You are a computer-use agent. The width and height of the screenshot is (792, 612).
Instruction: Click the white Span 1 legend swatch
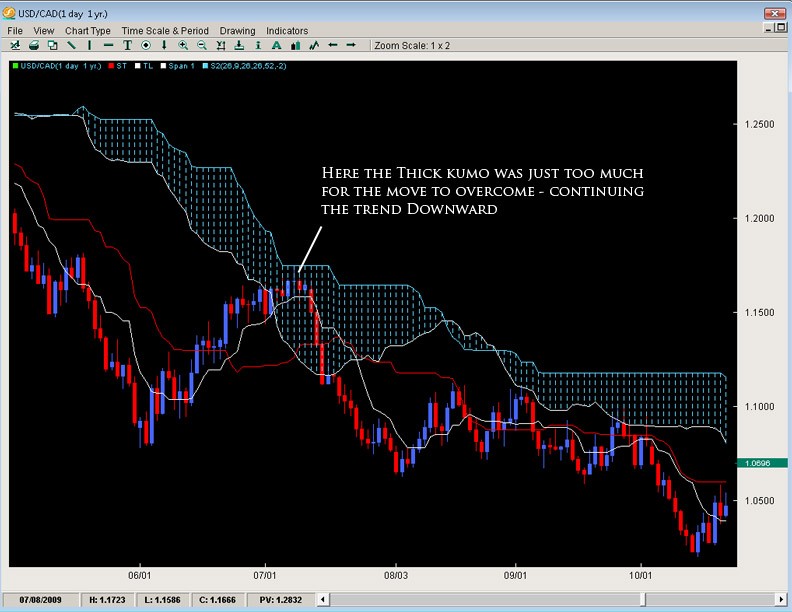pos(164,66)
